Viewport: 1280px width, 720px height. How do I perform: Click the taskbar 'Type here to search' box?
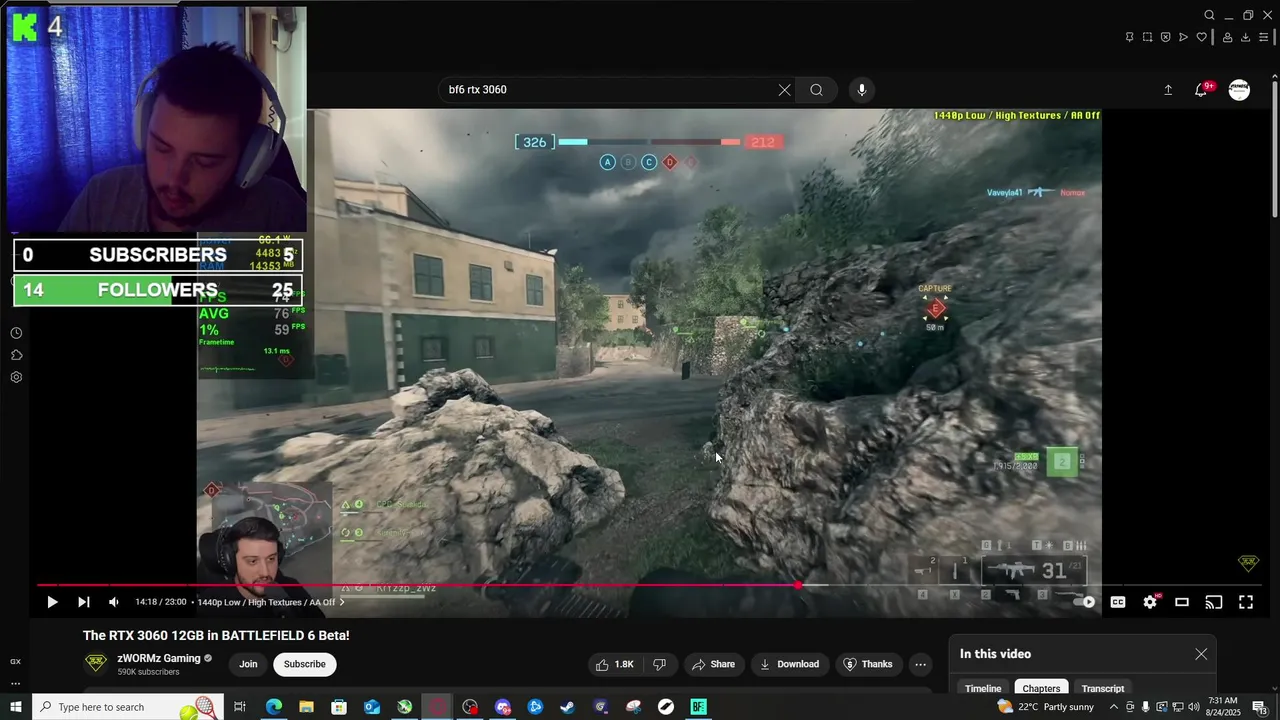coord(128,707)
